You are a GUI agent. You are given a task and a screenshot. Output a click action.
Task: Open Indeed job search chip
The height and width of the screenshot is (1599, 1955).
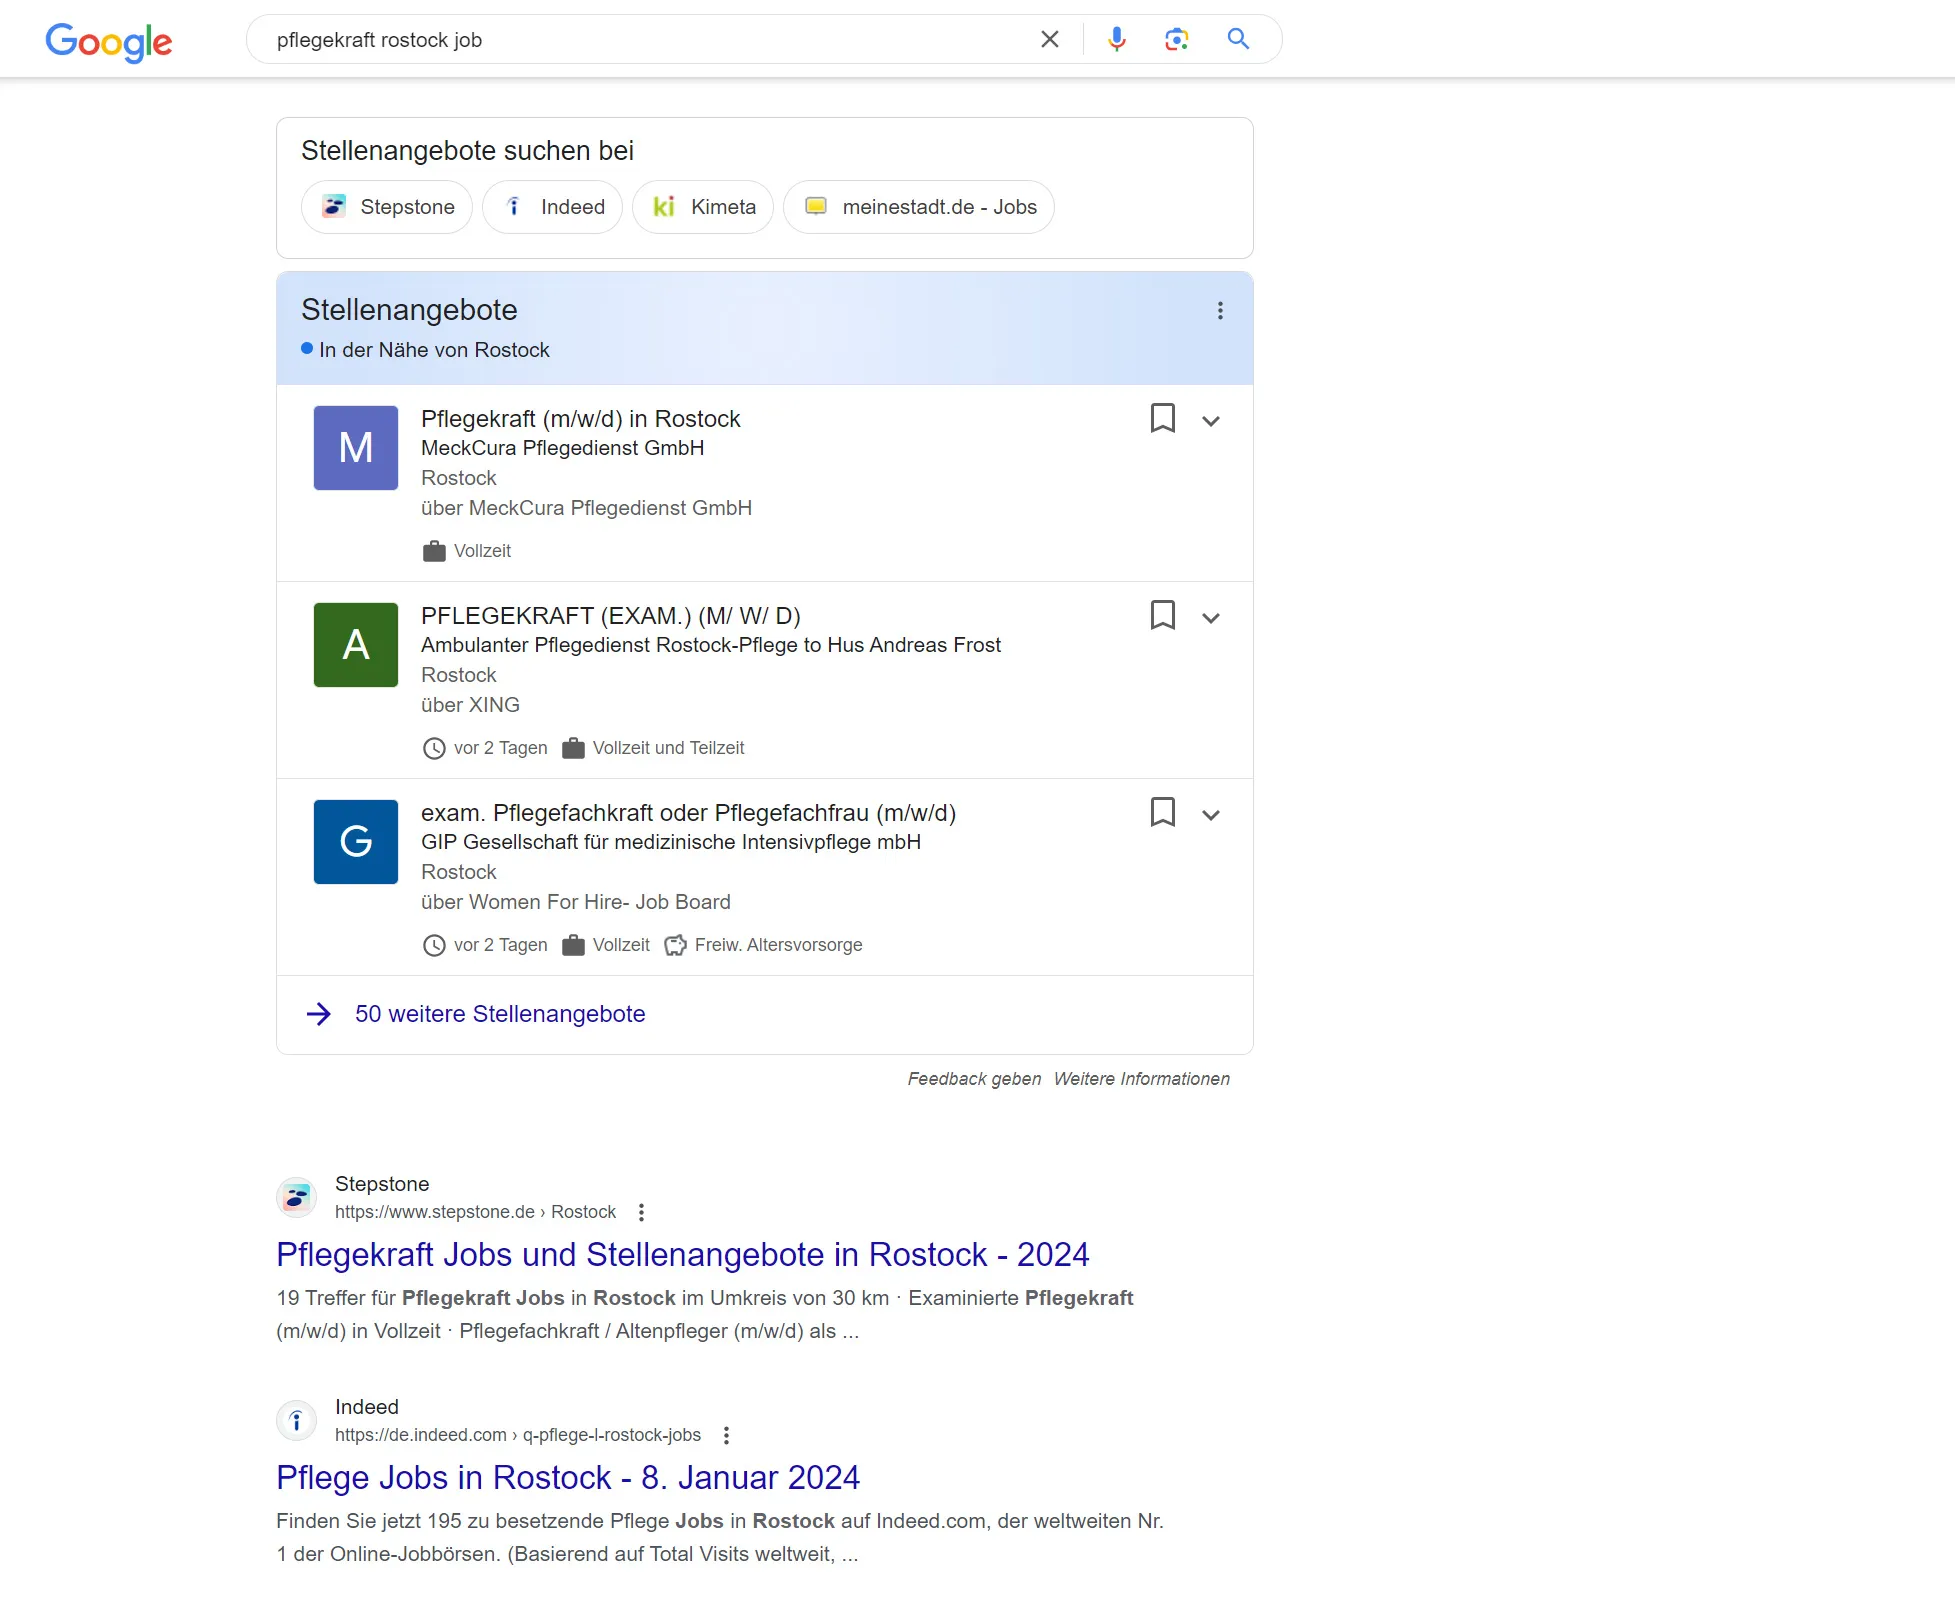pos(553,207)
